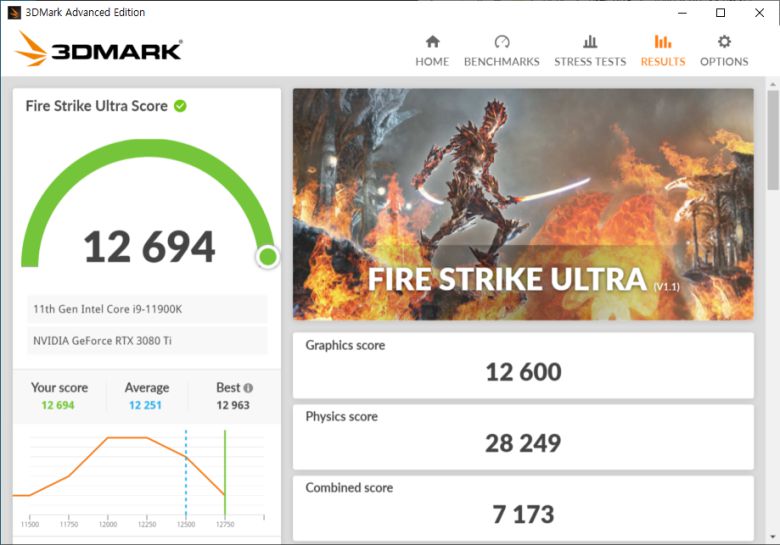Open the Benchmarks gauge icon
Screen dimensions: 780x545
click(x=502, y=42)
